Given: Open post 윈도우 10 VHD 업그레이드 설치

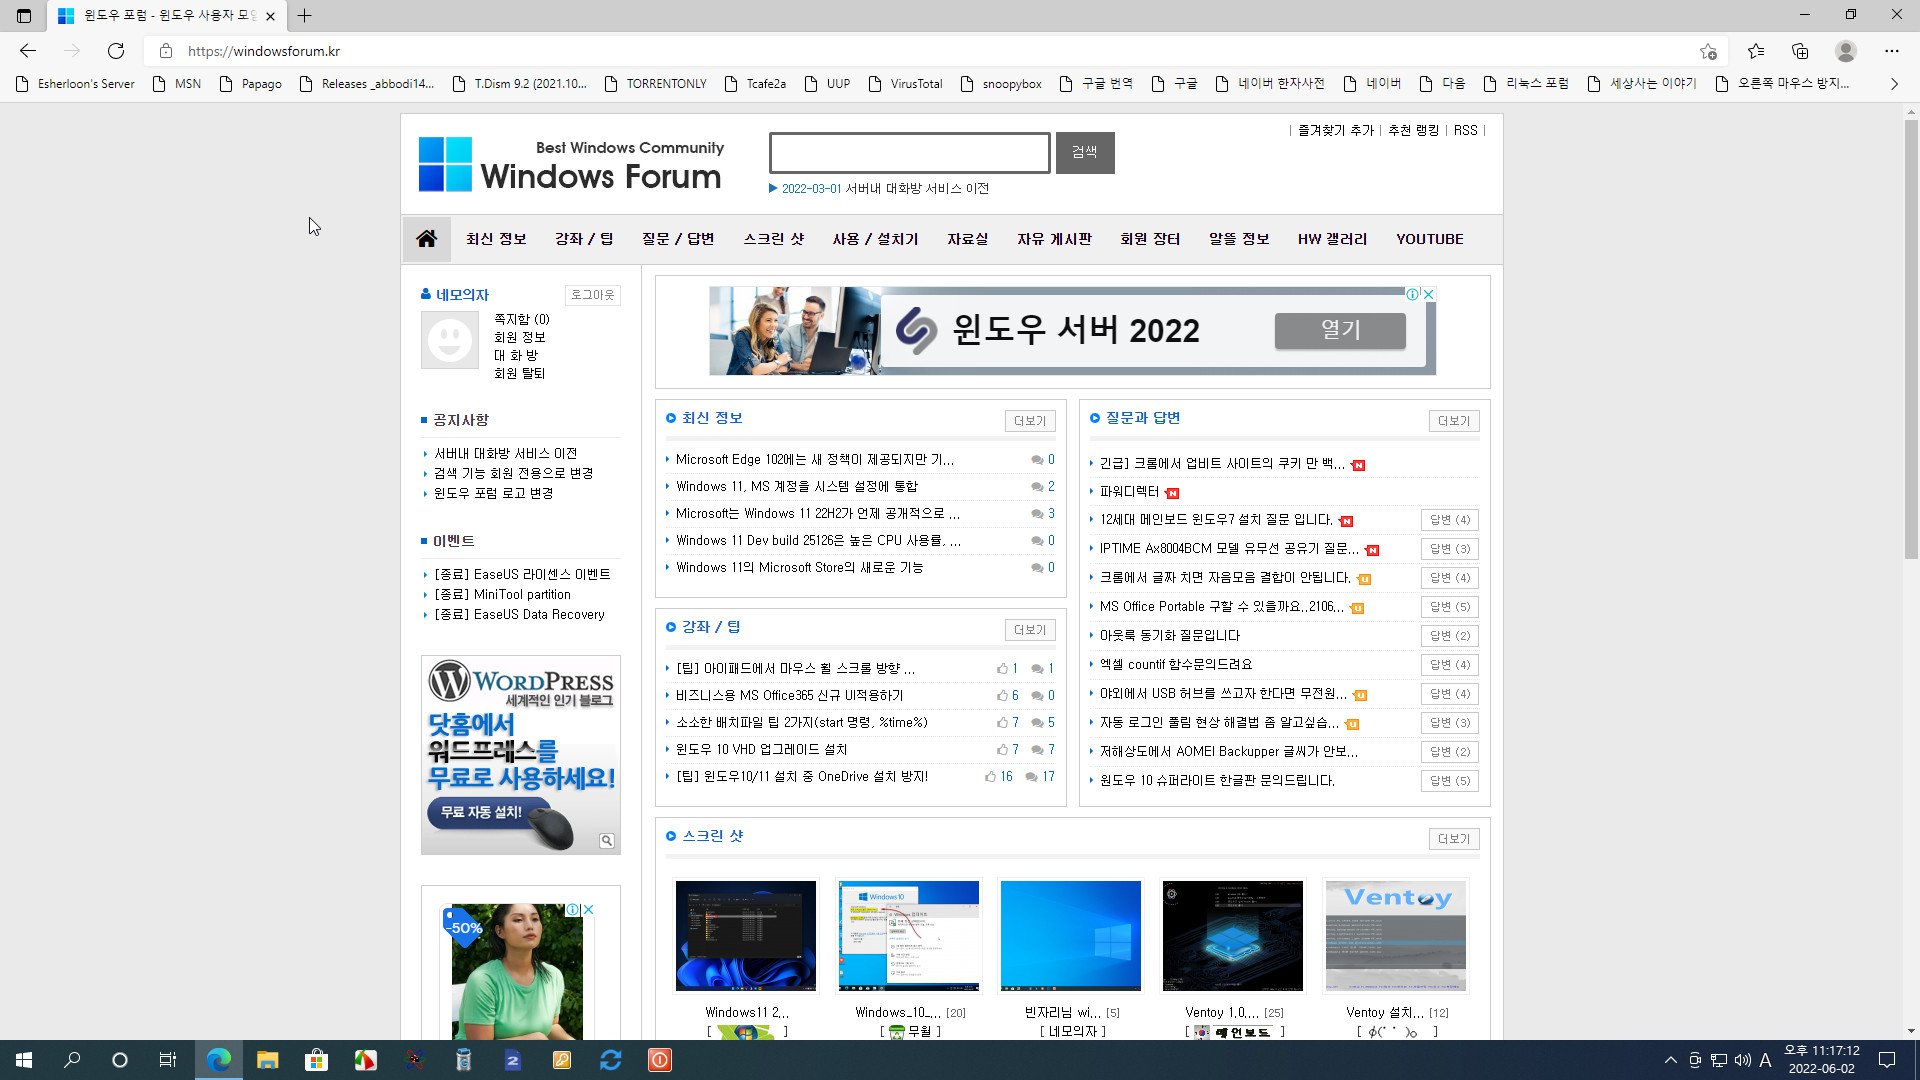Looking at the screenshot, I should point(762,750).
